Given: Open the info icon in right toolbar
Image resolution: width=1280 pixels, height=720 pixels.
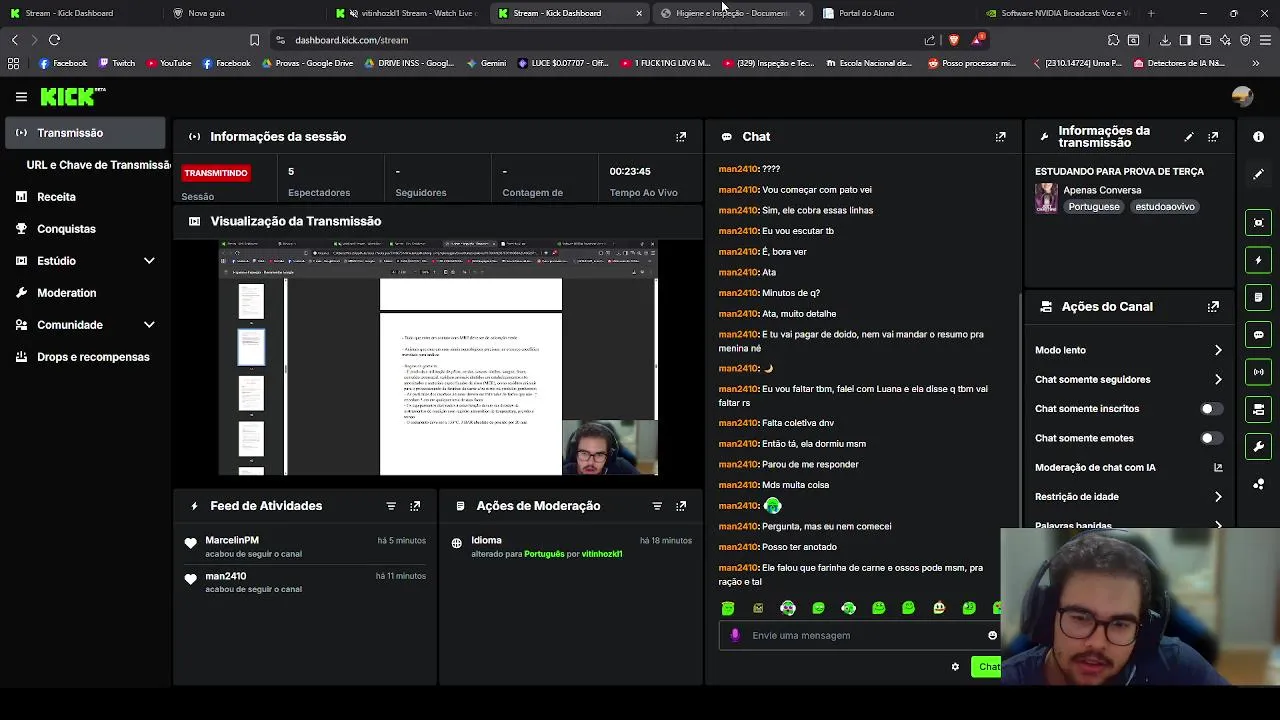Looking at the screenshot, I should [1259, 137].
